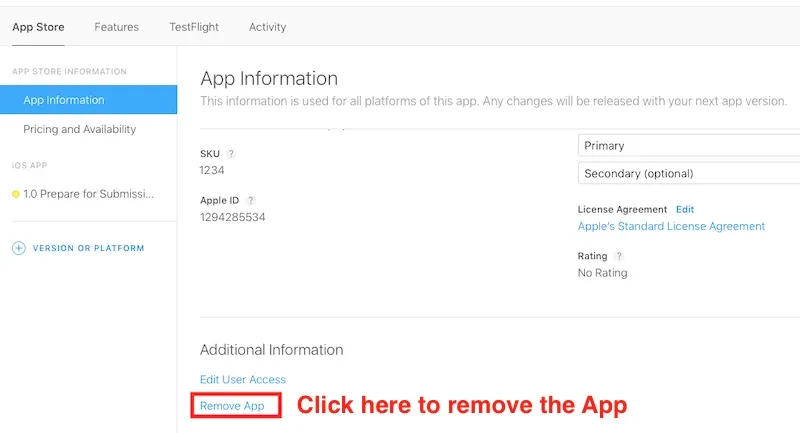Switch to the Features tab
Image resolution: width=800 pixels, height=433 pixels.
click(116, 27)
